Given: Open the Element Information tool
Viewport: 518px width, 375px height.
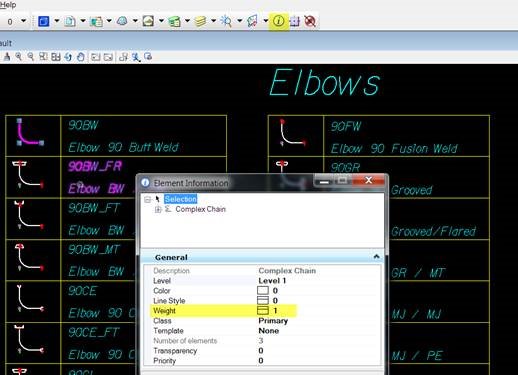Looking at the screenshot, I should [x=278, y=21].
